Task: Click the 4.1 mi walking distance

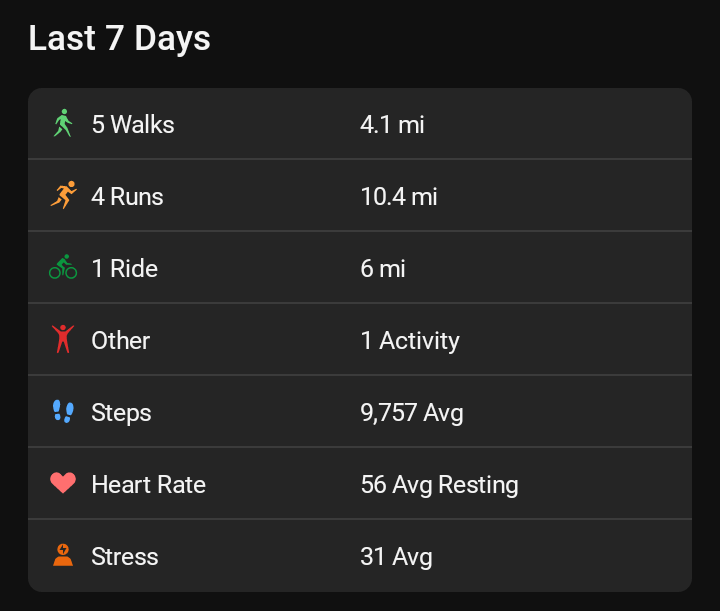Action: [392, 124]
